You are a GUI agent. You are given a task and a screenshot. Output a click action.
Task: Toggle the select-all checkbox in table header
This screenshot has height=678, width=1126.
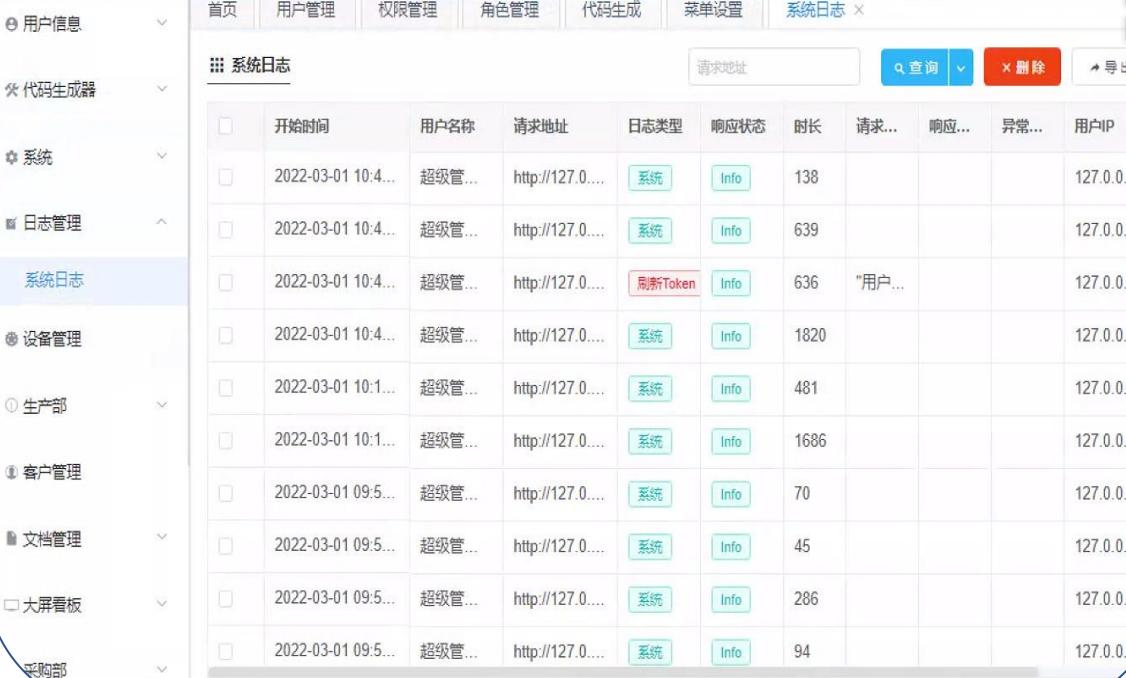coord(225,126)
